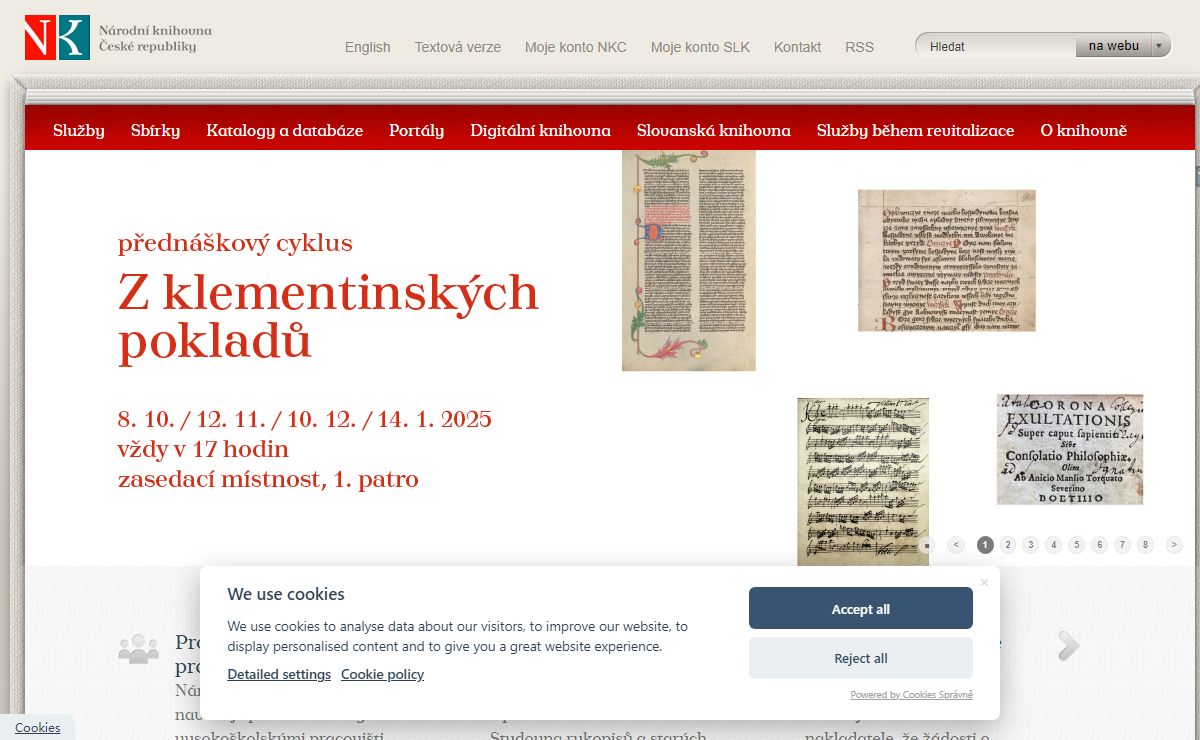The width and height of the screenshot is (1200, 740).
Task: Open the RSS feed link
Action: [860, 47]
